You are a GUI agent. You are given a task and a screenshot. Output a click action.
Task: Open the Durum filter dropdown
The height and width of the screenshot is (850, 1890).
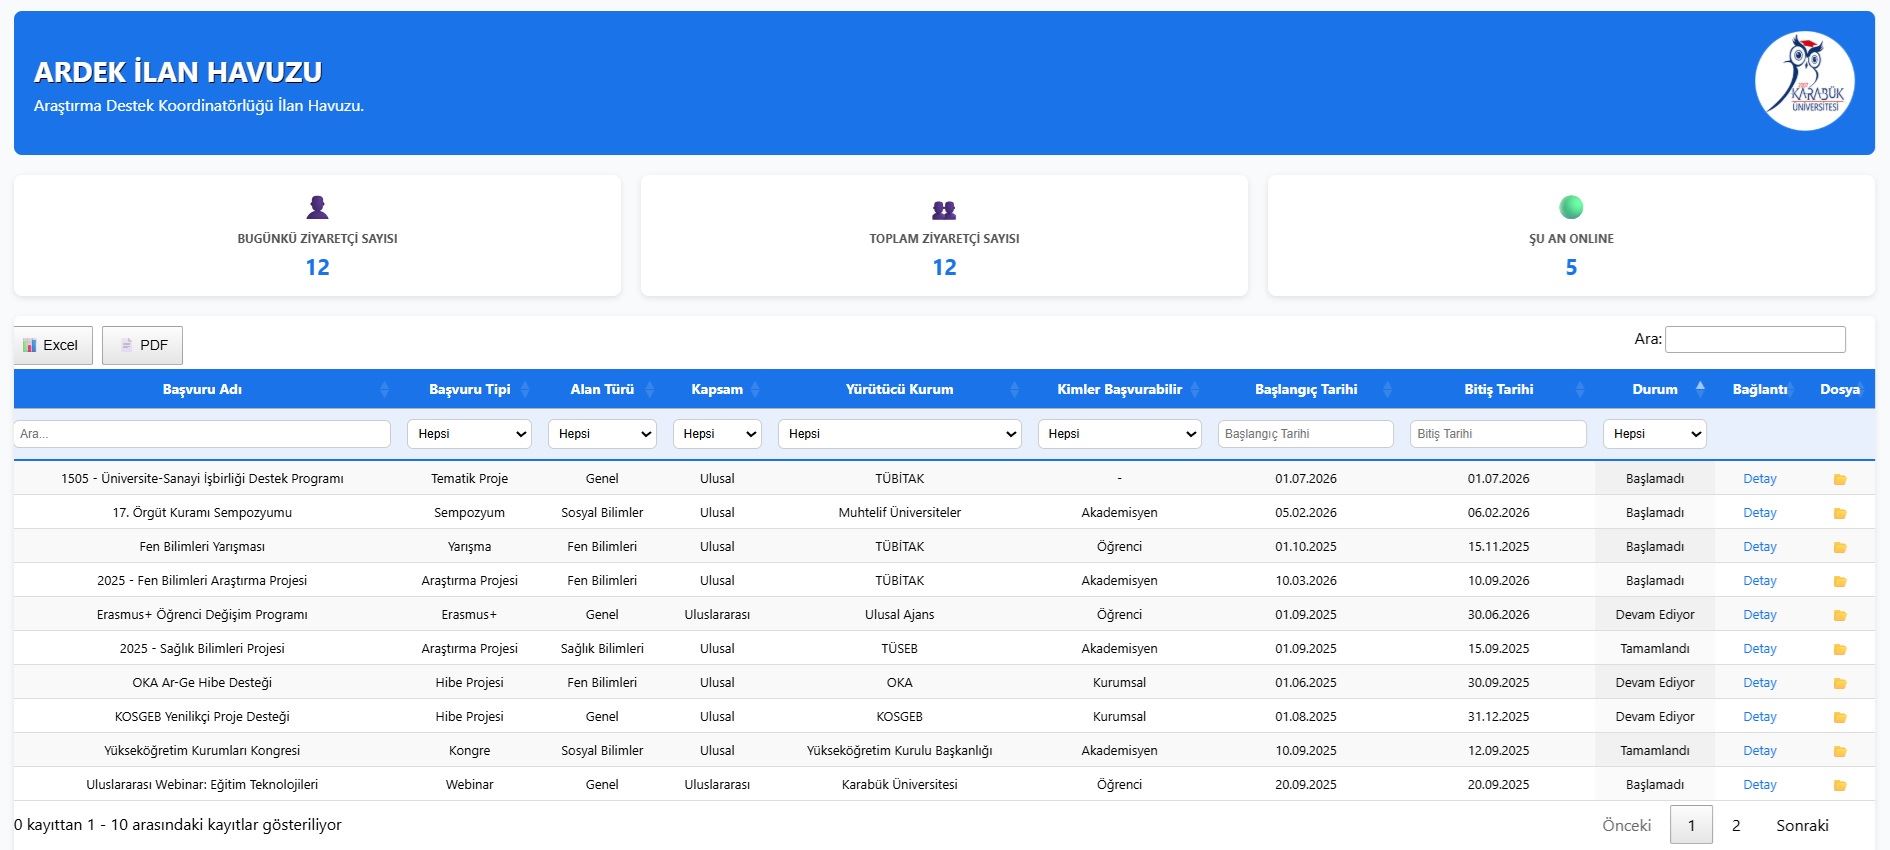click(x=1655, y=434)
